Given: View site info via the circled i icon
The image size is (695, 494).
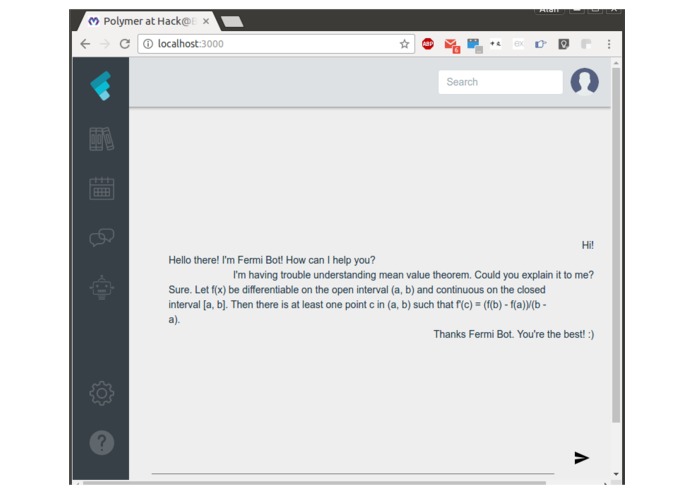Looking at the screenshot, I should click(148, 44).
